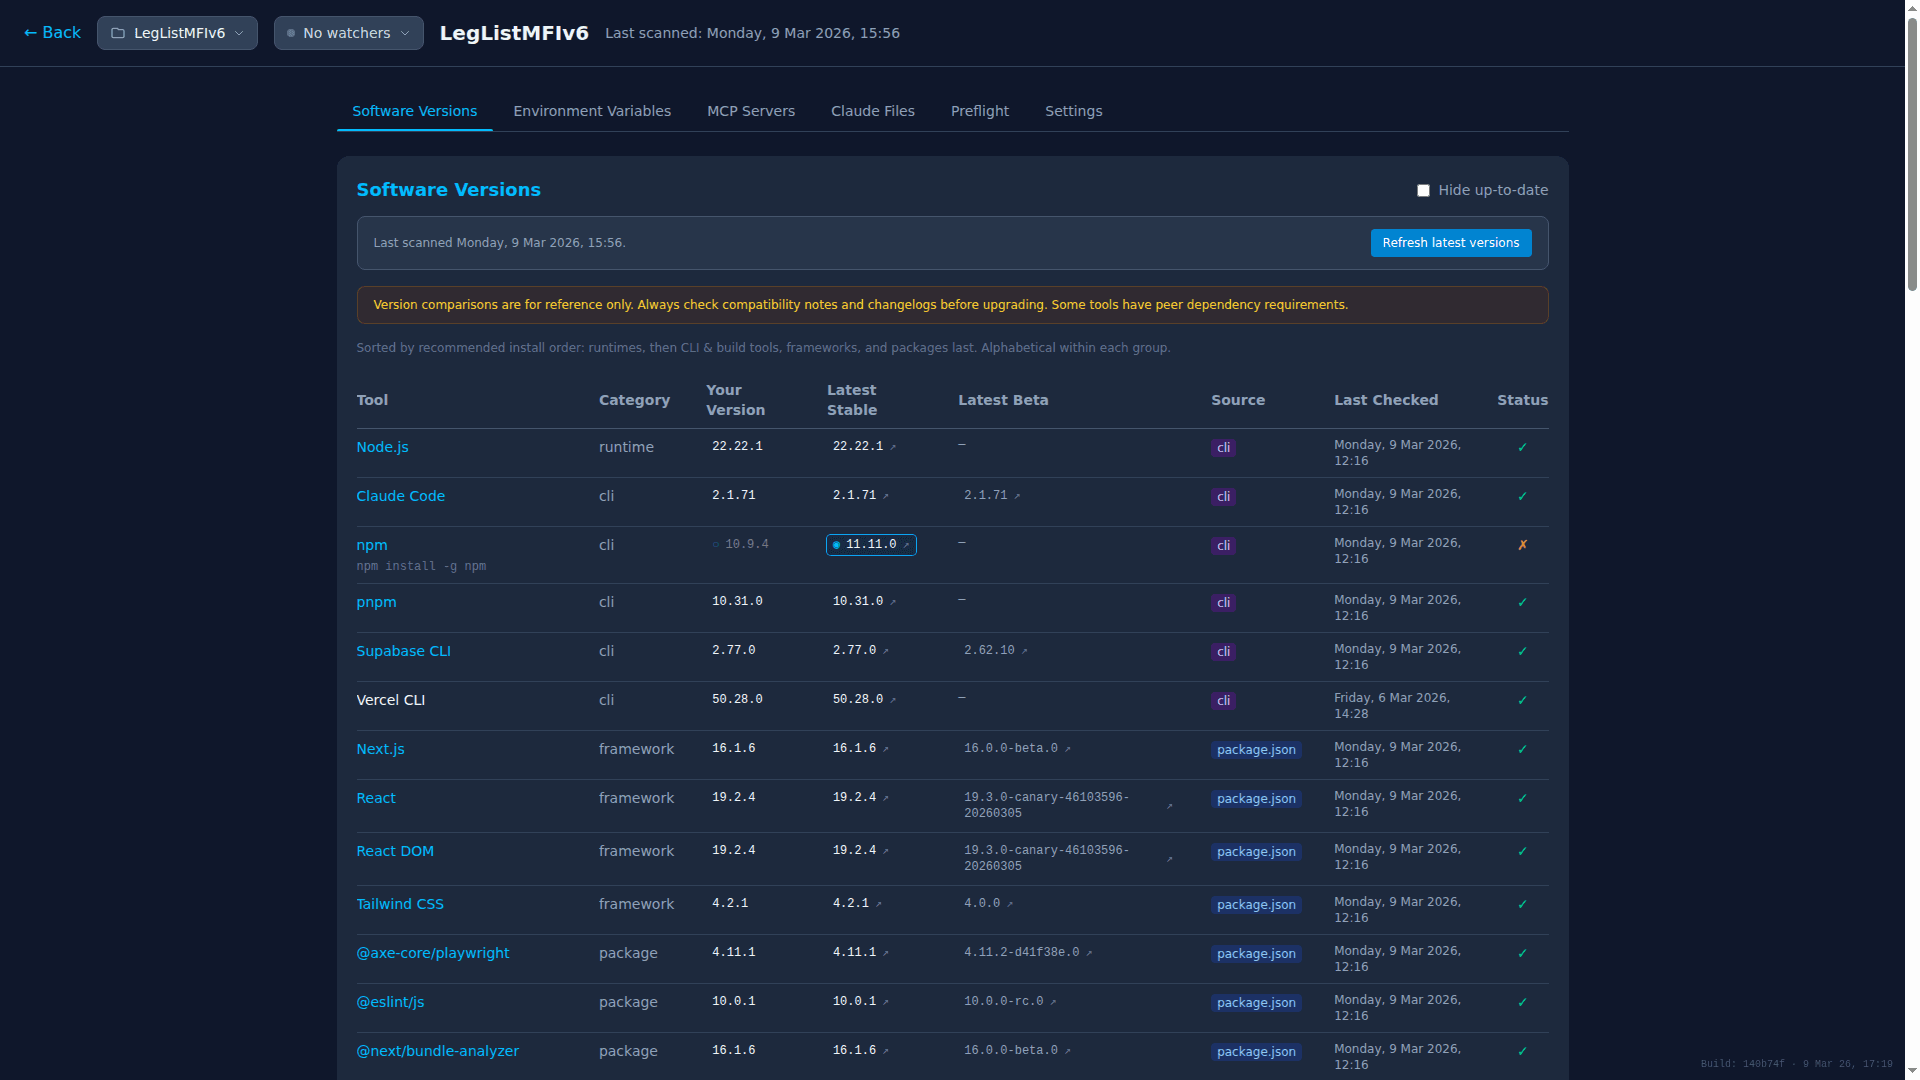Click the package.json badge on the Next.js row
The height and width of the screenshot is (1080, 1920).
1255,749
